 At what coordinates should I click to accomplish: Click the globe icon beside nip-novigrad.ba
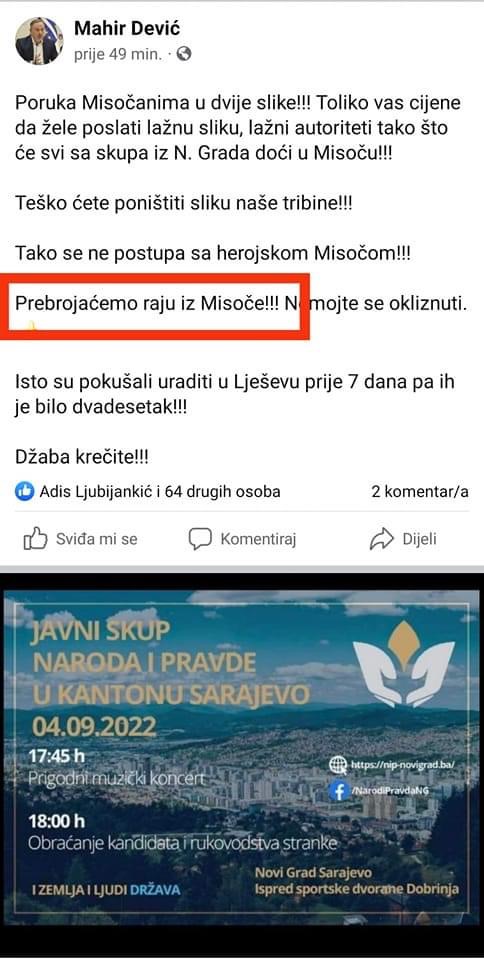[338, 765]
